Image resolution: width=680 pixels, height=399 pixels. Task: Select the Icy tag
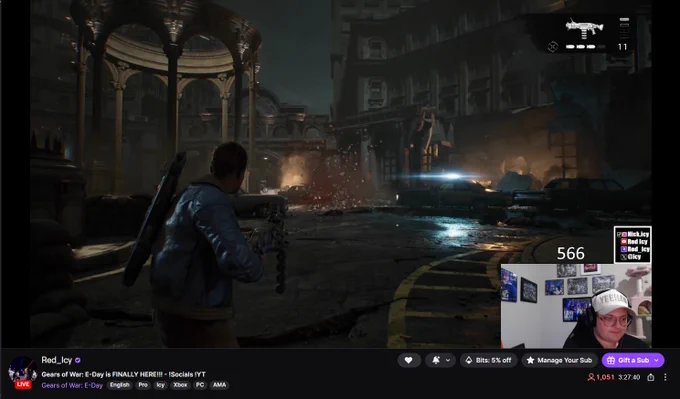[x=160, y=385]
